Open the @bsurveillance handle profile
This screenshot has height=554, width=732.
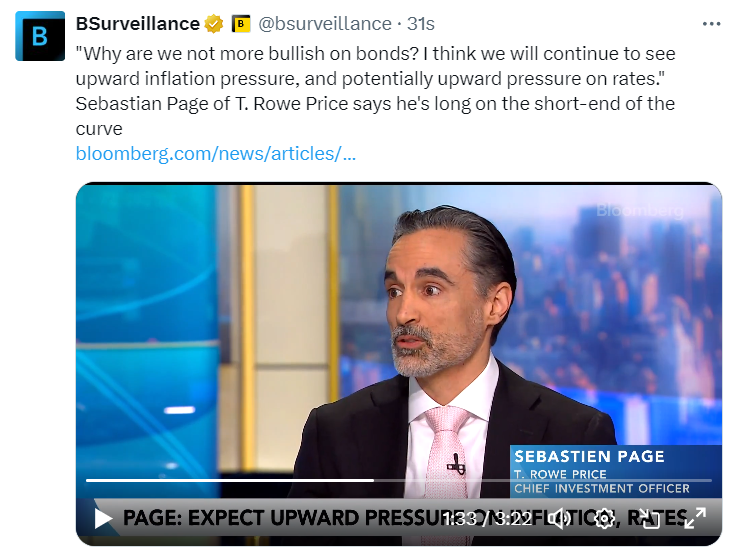tap(325, 24)
